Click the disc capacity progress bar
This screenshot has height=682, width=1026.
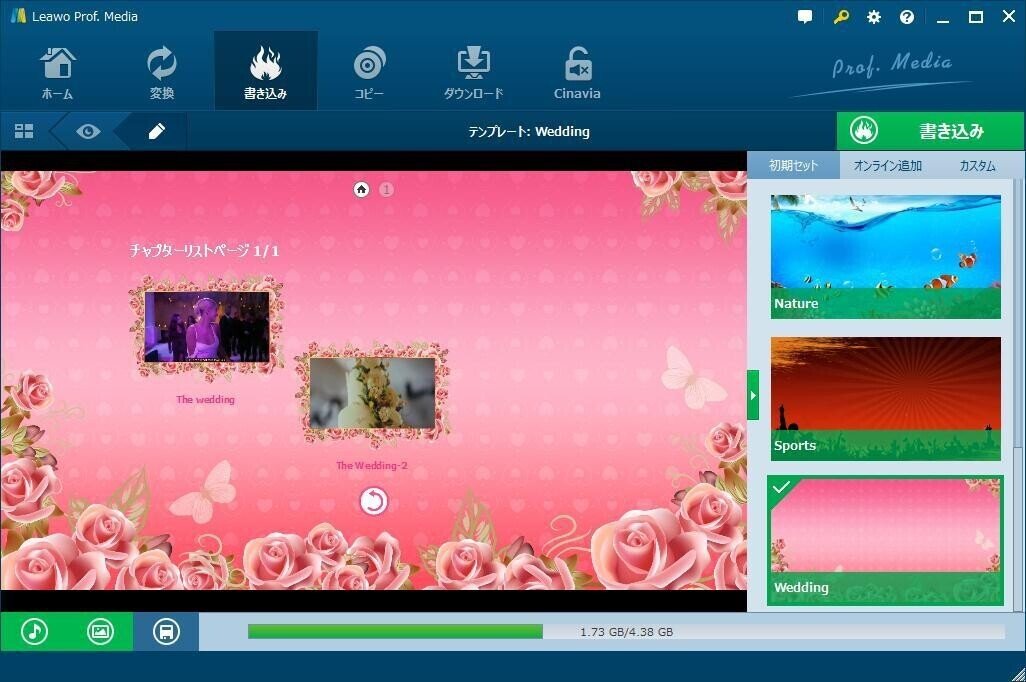(x=626, y=632)
